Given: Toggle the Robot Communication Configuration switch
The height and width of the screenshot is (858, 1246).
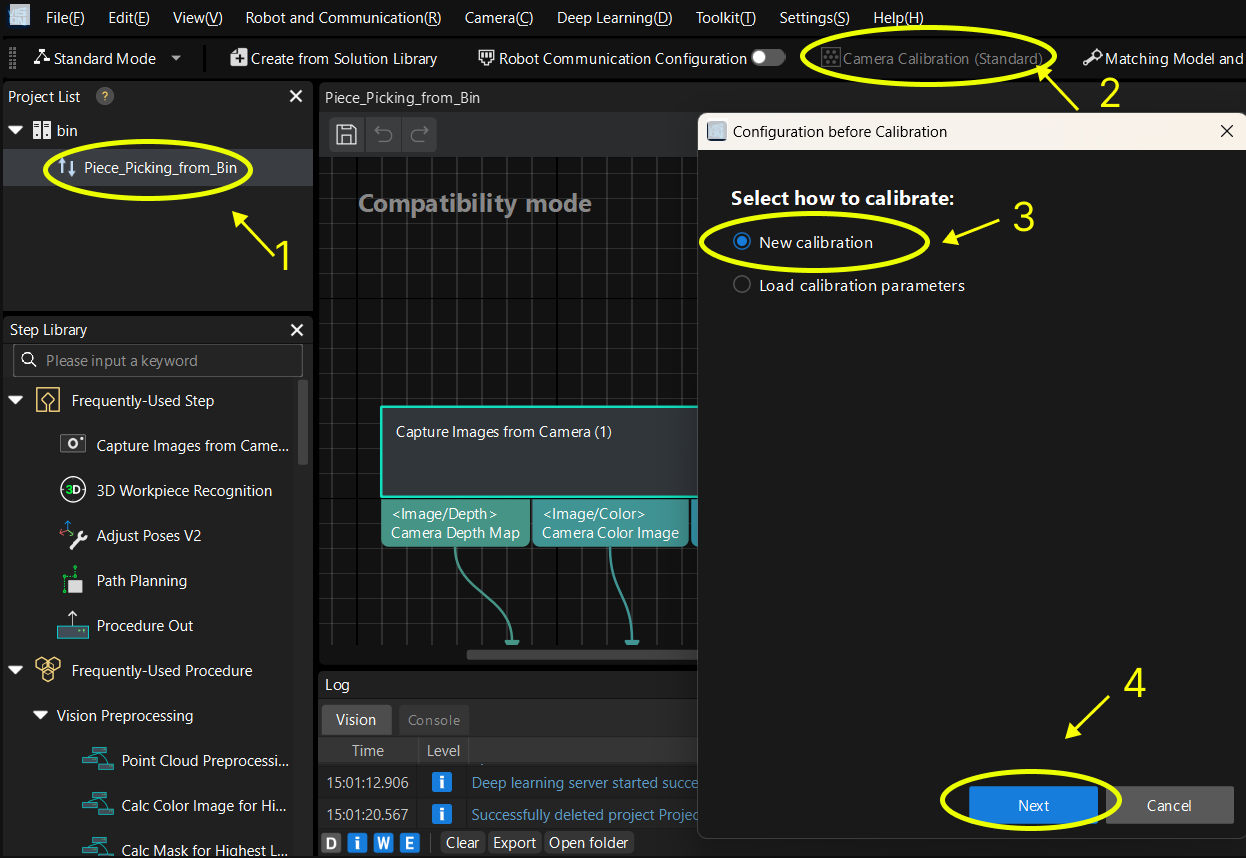Looking at the screenshot, I should point(768,58).
